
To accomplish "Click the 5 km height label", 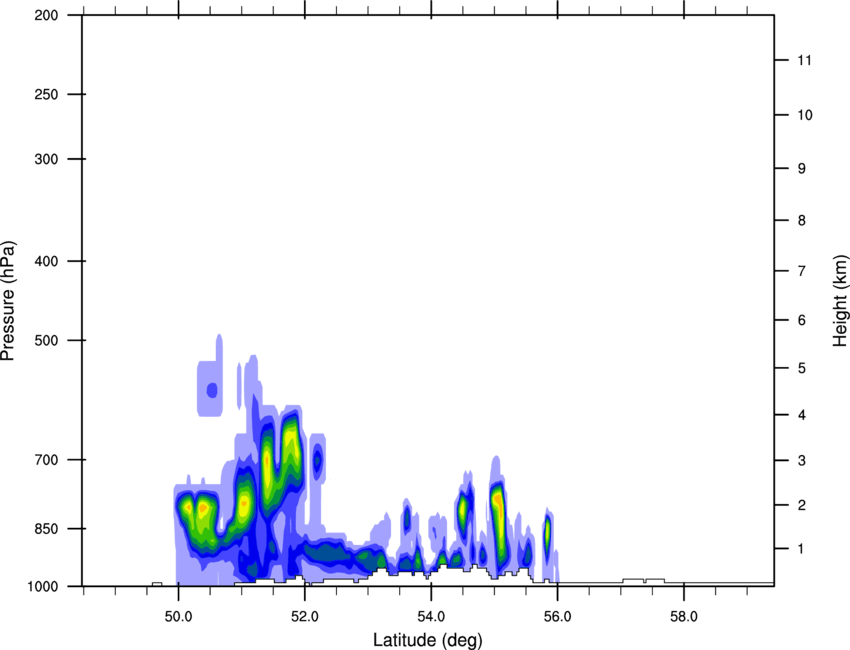I will 802,368.
